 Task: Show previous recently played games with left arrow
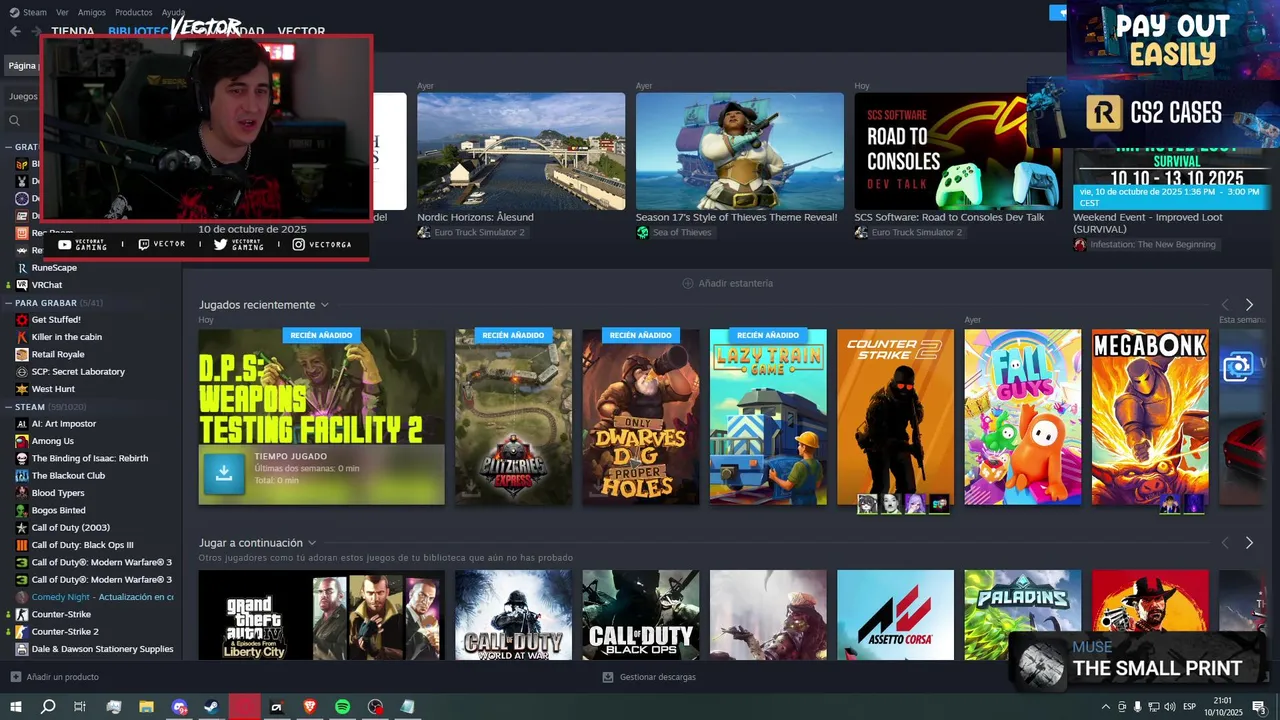(x=1225, y=305)
